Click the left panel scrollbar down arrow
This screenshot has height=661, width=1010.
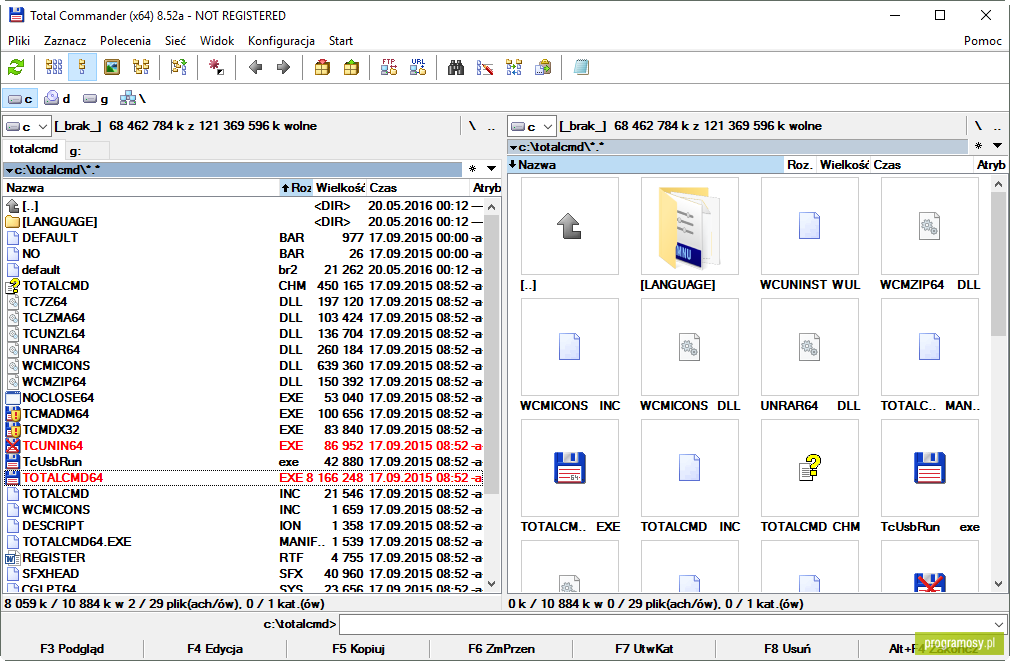coord(491,584)
